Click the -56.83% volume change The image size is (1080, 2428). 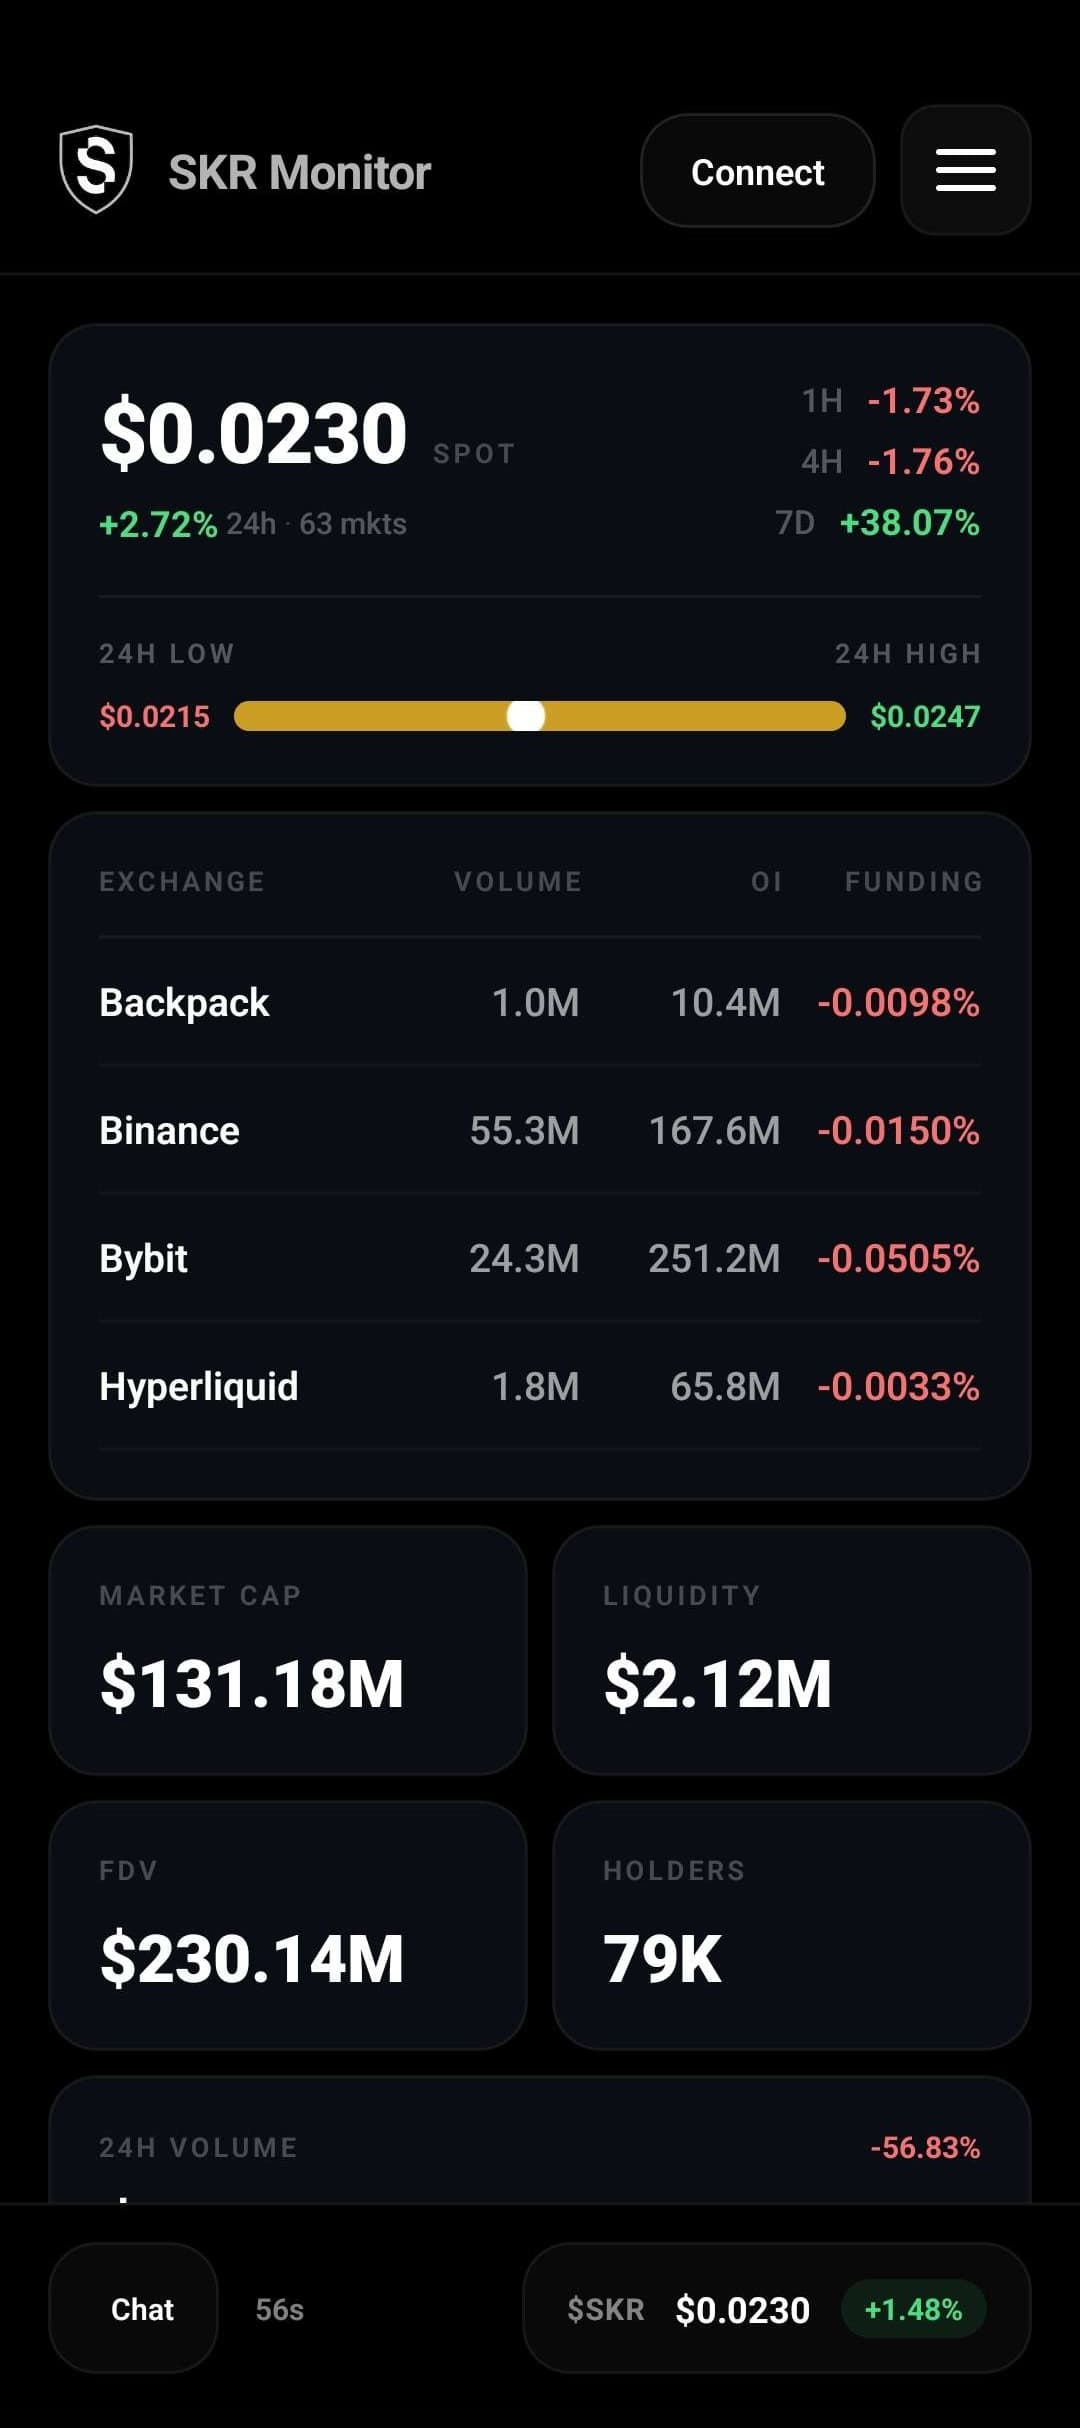925,2147
